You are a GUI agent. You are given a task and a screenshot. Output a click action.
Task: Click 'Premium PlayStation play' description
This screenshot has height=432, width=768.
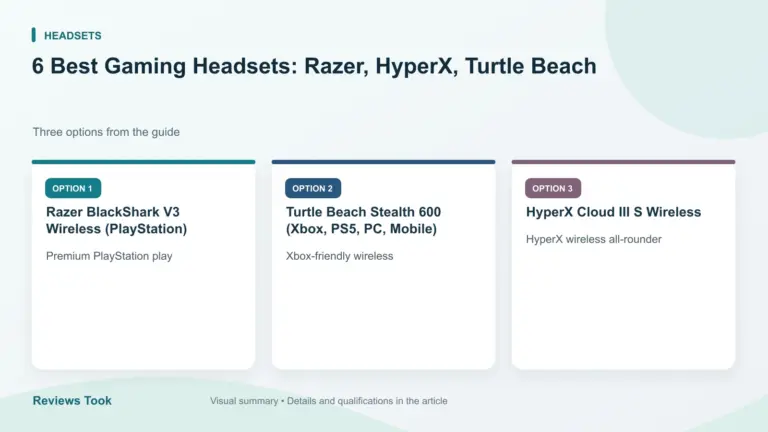coord(109,256)
